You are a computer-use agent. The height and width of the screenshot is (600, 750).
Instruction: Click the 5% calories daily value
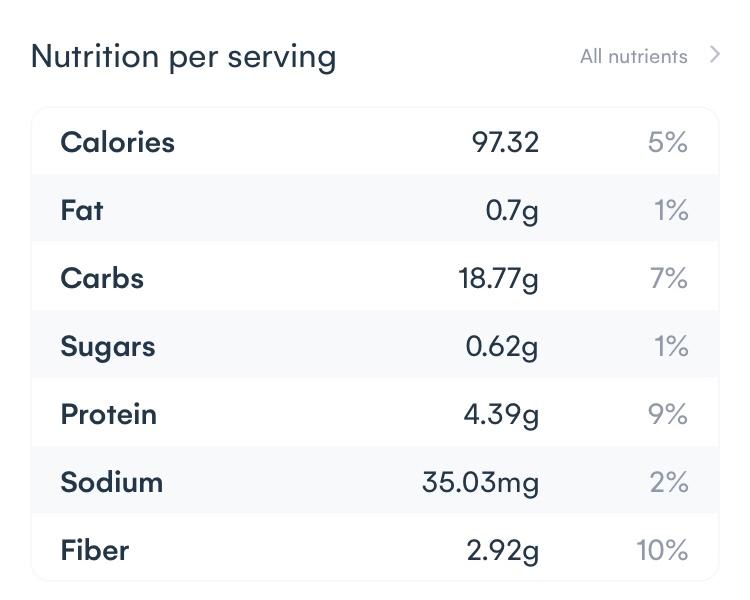pyautogui.click(x=668, y=142)
